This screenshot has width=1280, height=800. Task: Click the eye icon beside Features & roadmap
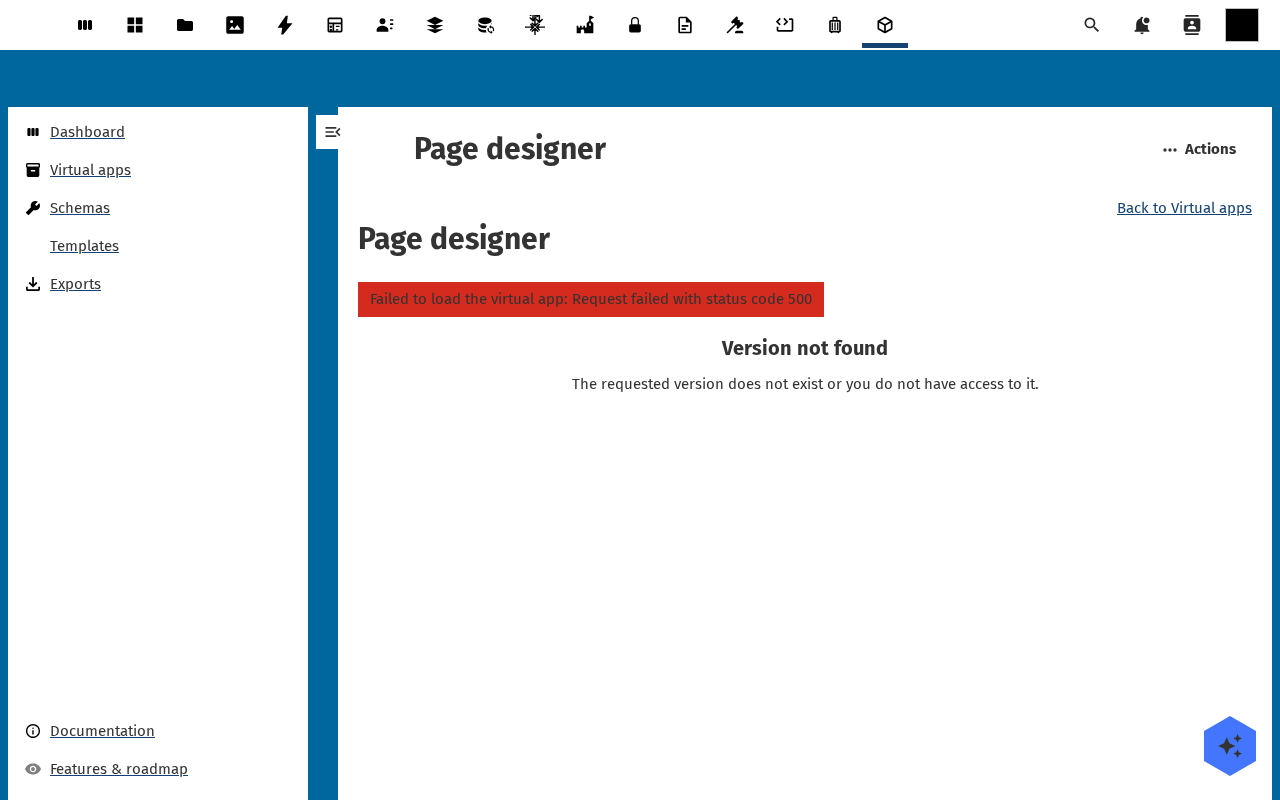click(33, 769)
